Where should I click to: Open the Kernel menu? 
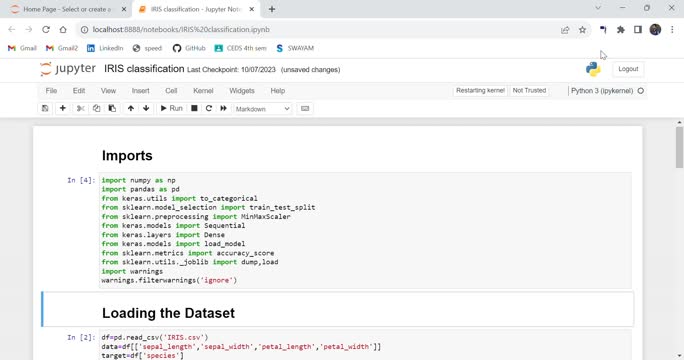click(203, 91)
